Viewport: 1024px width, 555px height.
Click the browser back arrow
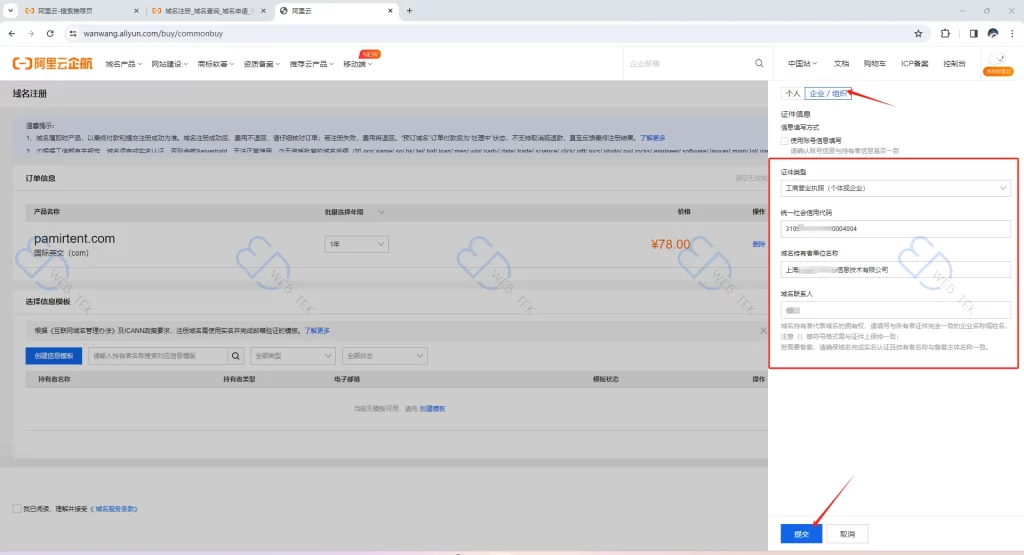click(x=12, y=33)
